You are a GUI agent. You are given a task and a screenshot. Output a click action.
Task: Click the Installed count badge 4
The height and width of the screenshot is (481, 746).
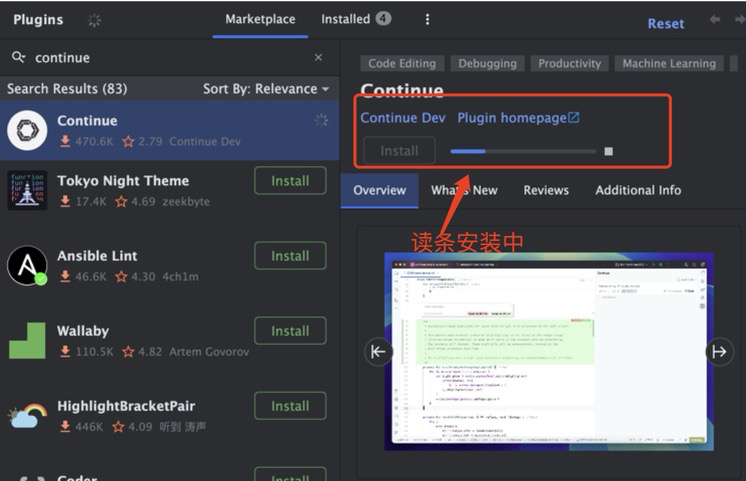click(383, 19)
